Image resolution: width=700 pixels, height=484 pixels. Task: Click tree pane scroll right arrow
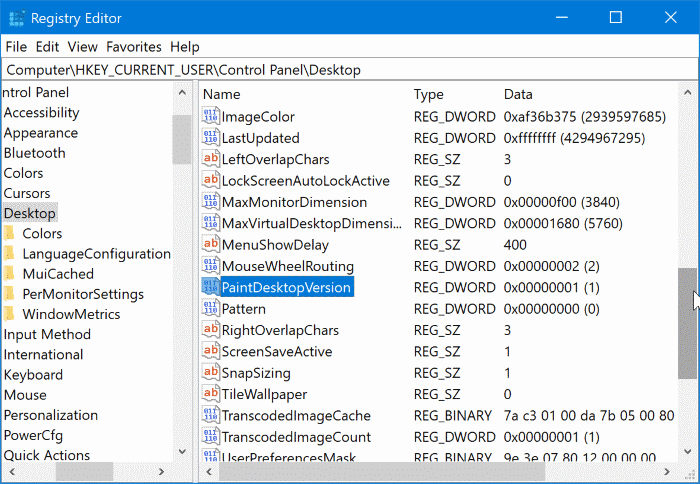point(162,471)
